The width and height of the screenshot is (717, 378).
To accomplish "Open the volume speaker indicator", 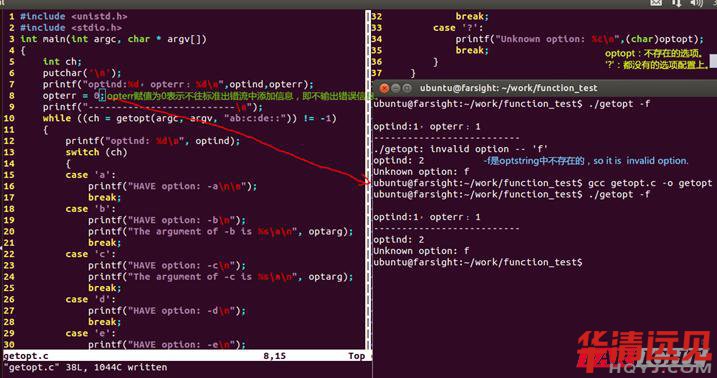I will point(696,3).
